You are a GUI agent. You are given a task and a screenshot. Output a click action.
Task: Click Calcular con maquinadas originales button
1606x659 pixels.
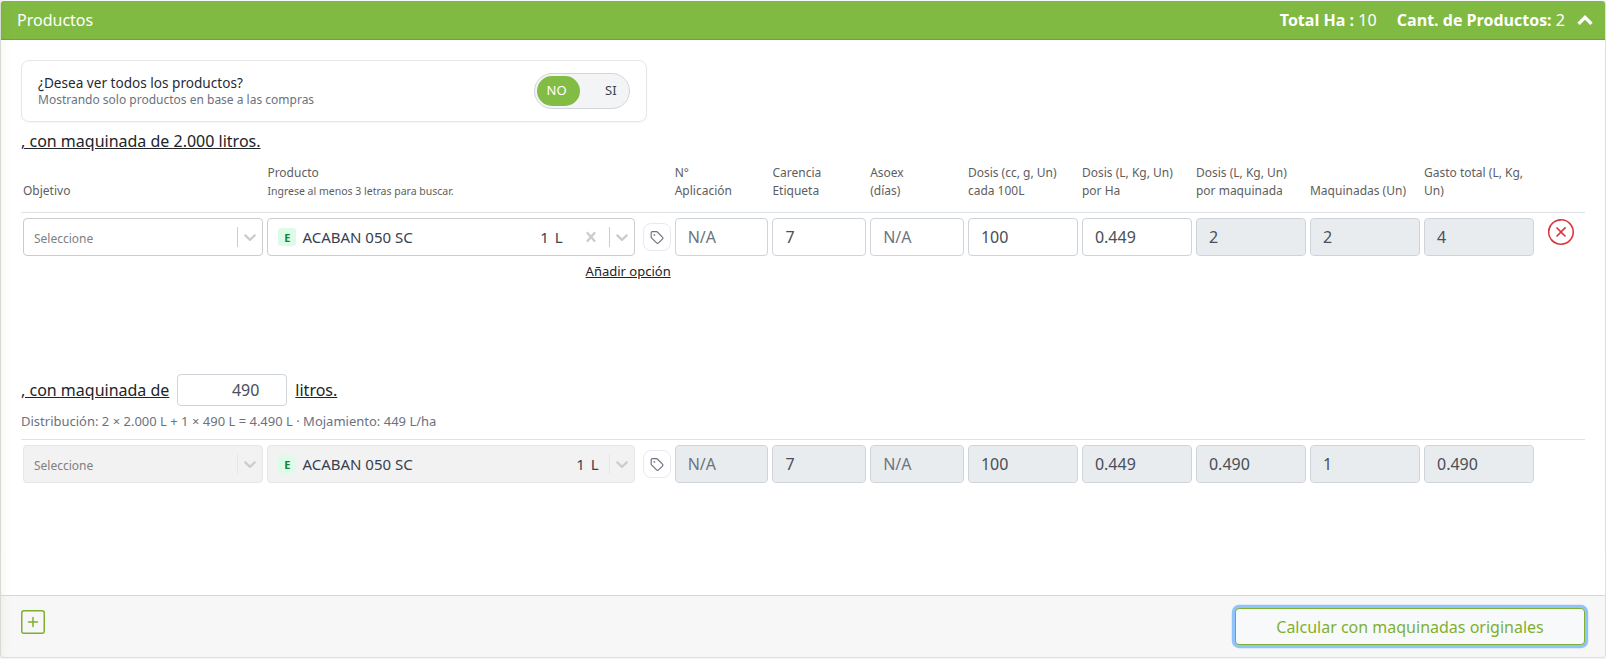coord(1409,627)
